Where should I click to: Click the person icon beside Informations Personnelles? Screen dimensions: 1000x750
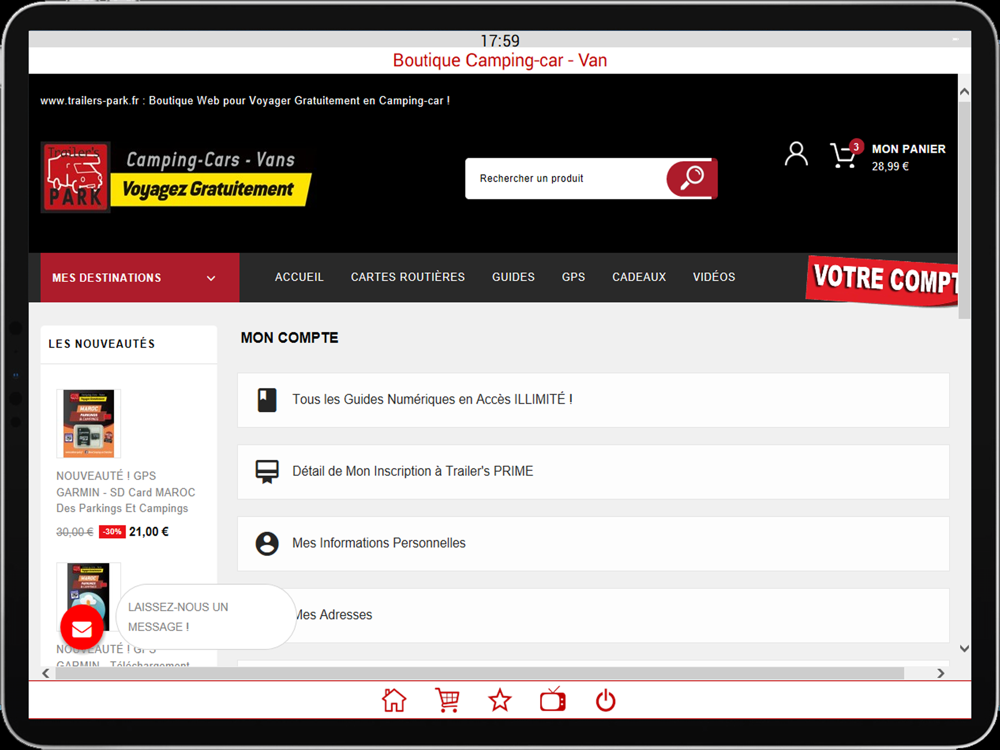(267, 544)
